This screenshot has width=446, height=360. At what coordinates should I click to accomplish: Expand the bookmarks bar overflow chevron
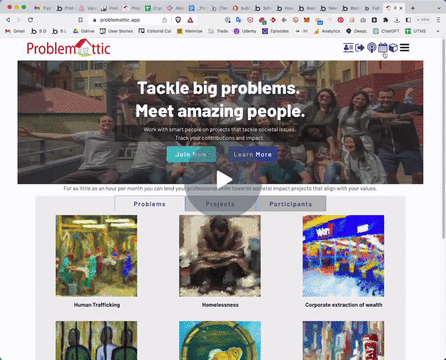pyautogui.click(x=438, y=31)
